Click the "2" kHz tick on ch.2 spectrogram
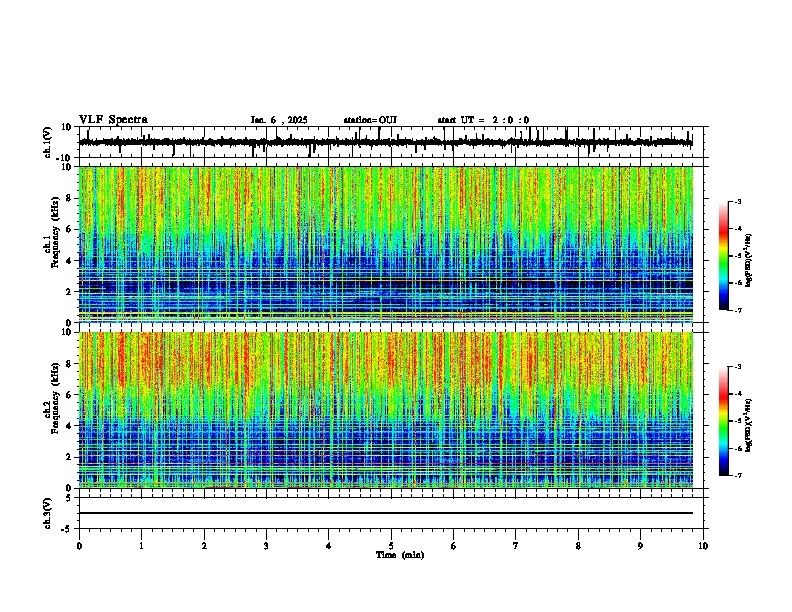This screenshot has height=612, width=792. (x=70, y=457)
